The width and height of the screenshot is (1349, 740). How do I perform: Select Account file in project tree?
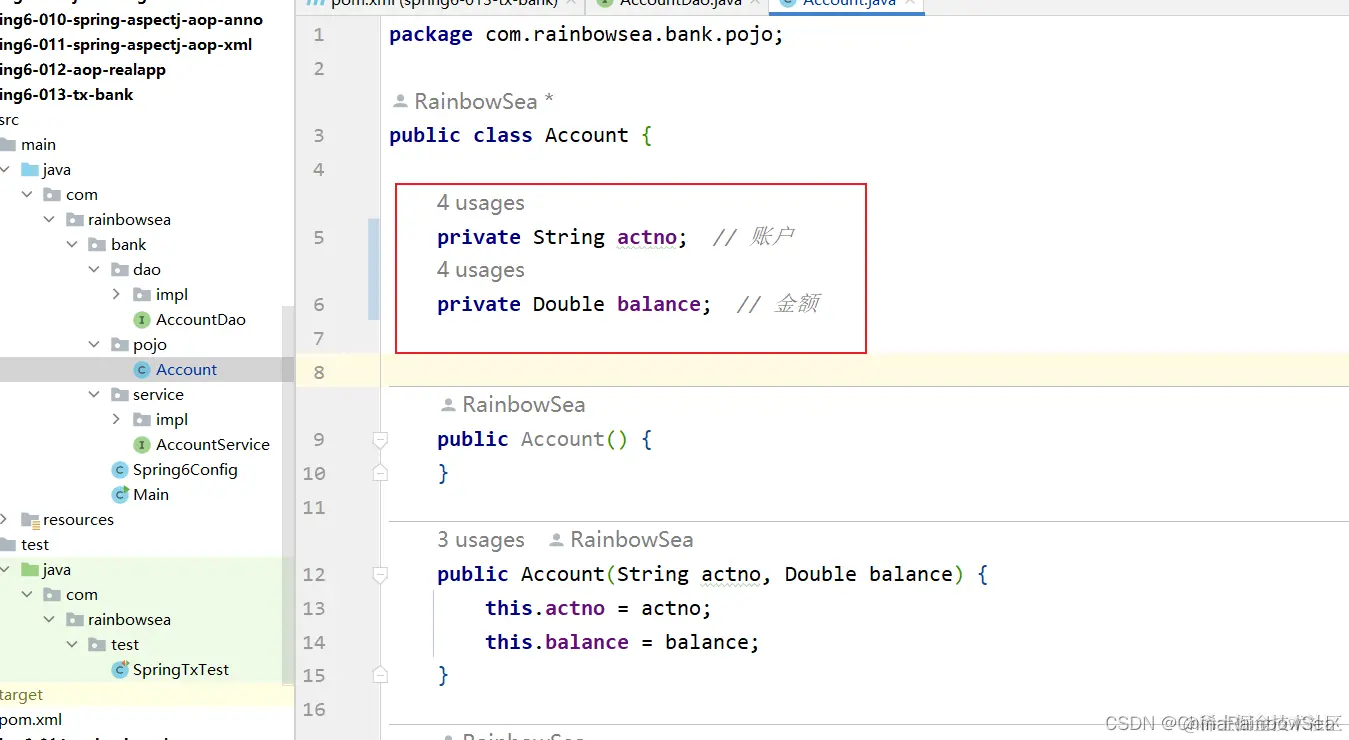coord(186,370)
